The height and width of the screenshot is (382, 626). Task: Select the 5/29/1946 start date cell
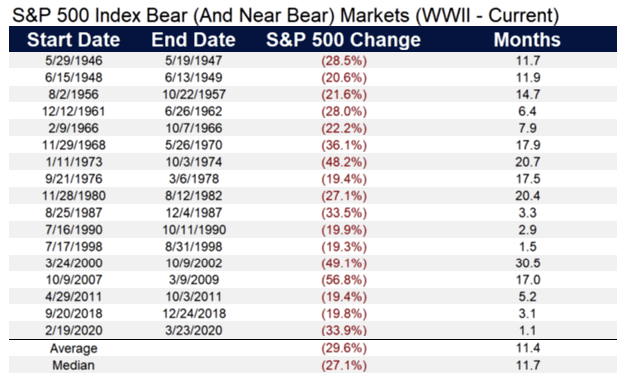tap(73, 61)
